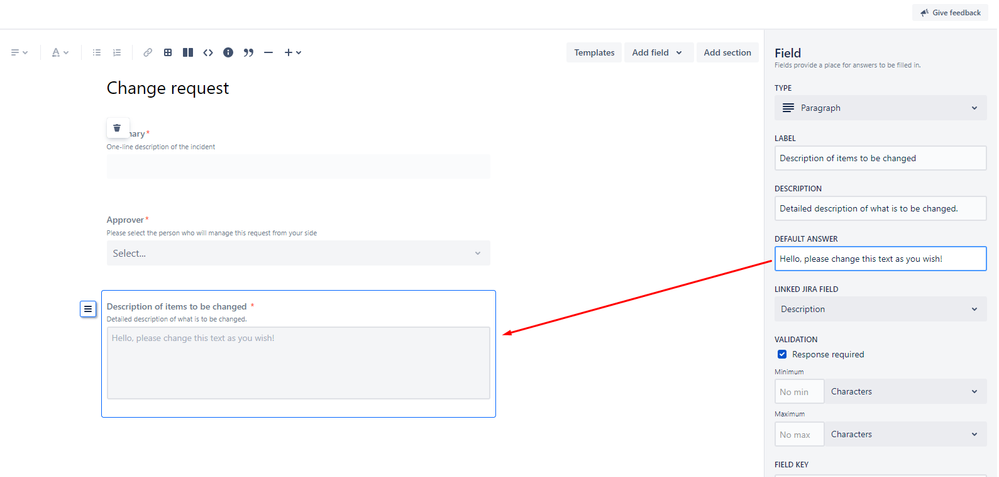Open the Type Paragraph dropdown
The height and width of the screenshot is (477, 999).
880,108
